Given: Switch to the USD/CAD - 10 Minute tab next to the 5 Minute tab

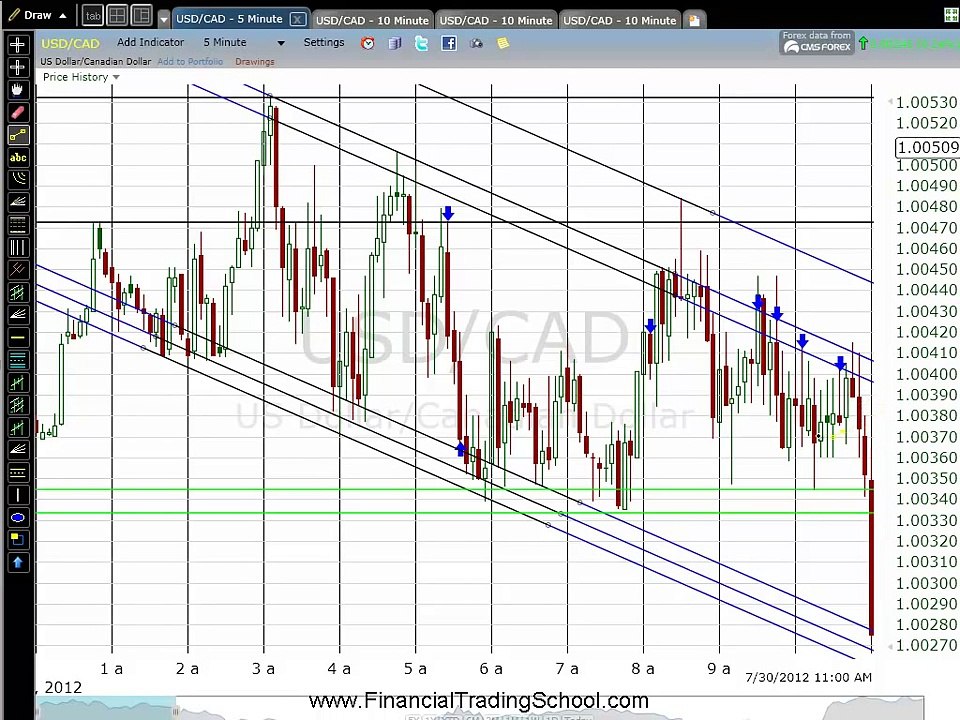Looking at the screenshot, I should coord(372,20).
